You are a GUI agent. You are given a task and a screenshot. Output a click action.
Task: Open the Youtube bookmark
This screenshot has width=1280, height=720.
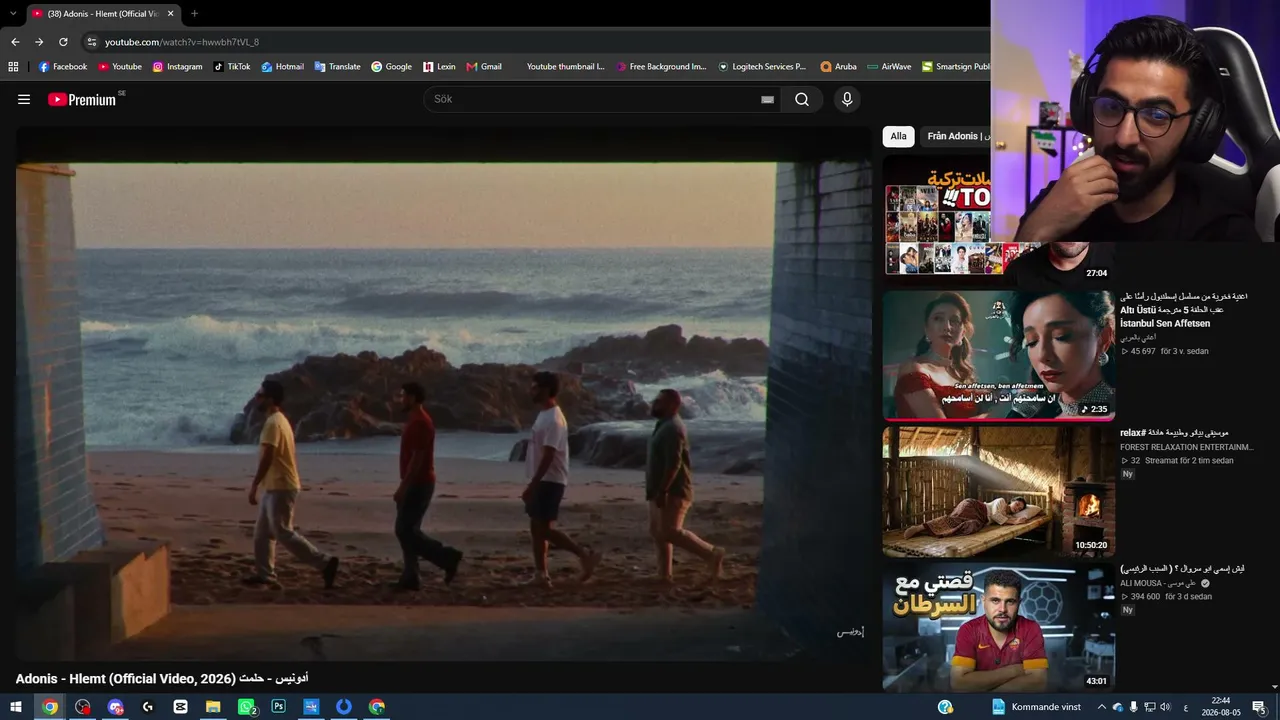point(119,67)
